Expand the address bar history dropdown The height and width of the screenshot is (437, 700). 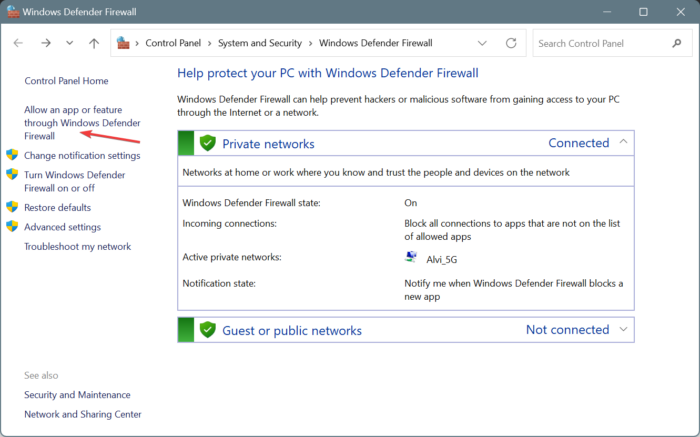tap(482, 43)
